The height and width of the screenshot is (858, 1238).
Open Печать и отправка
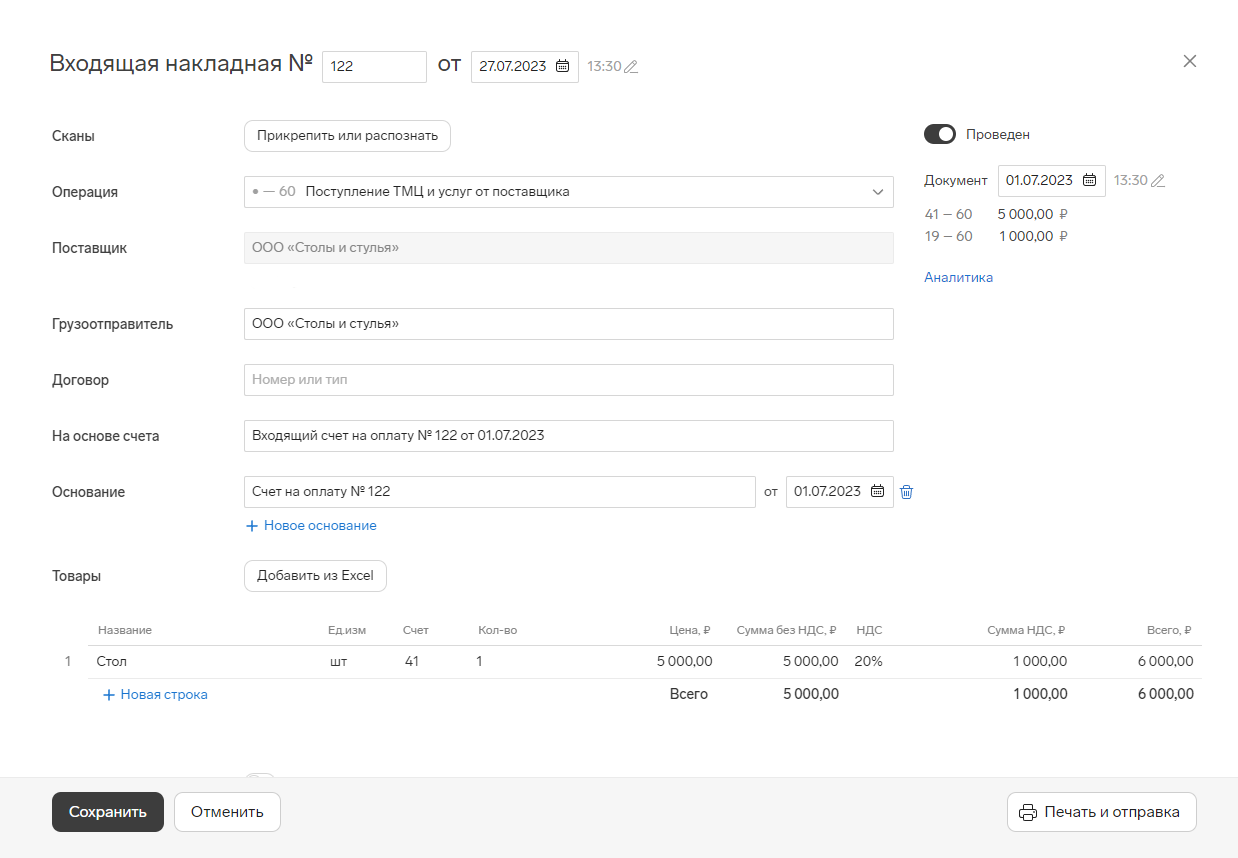point(1102,812)
